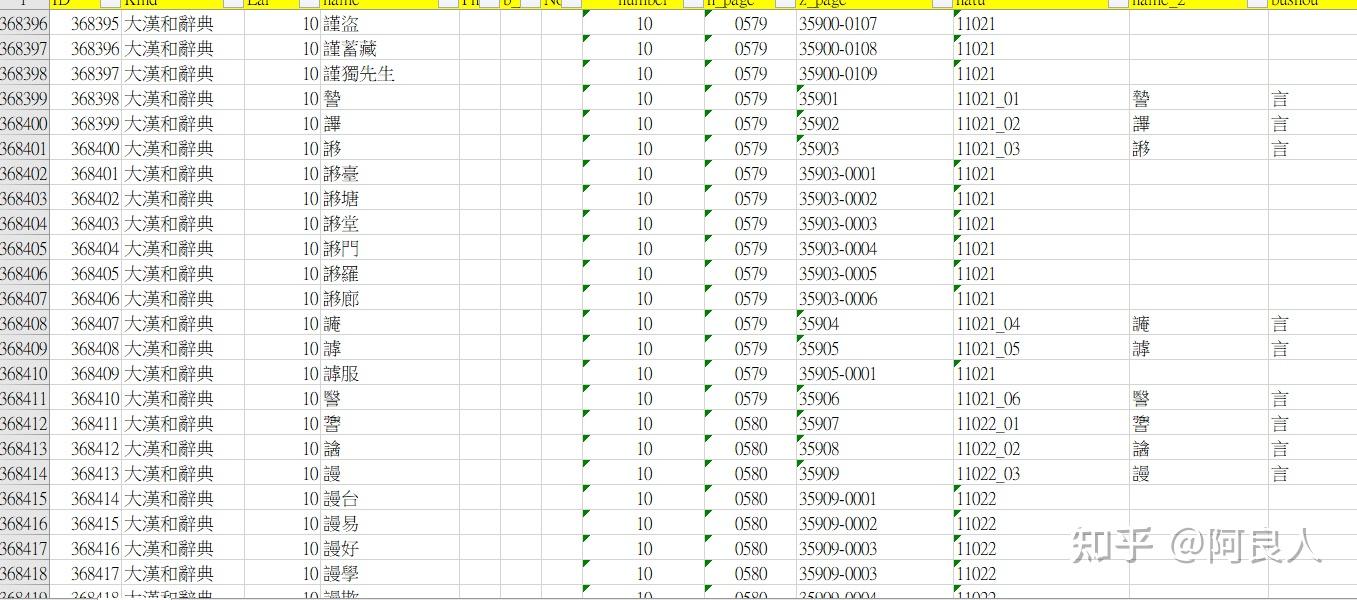Click z_page cell 35903-0004

874,249
